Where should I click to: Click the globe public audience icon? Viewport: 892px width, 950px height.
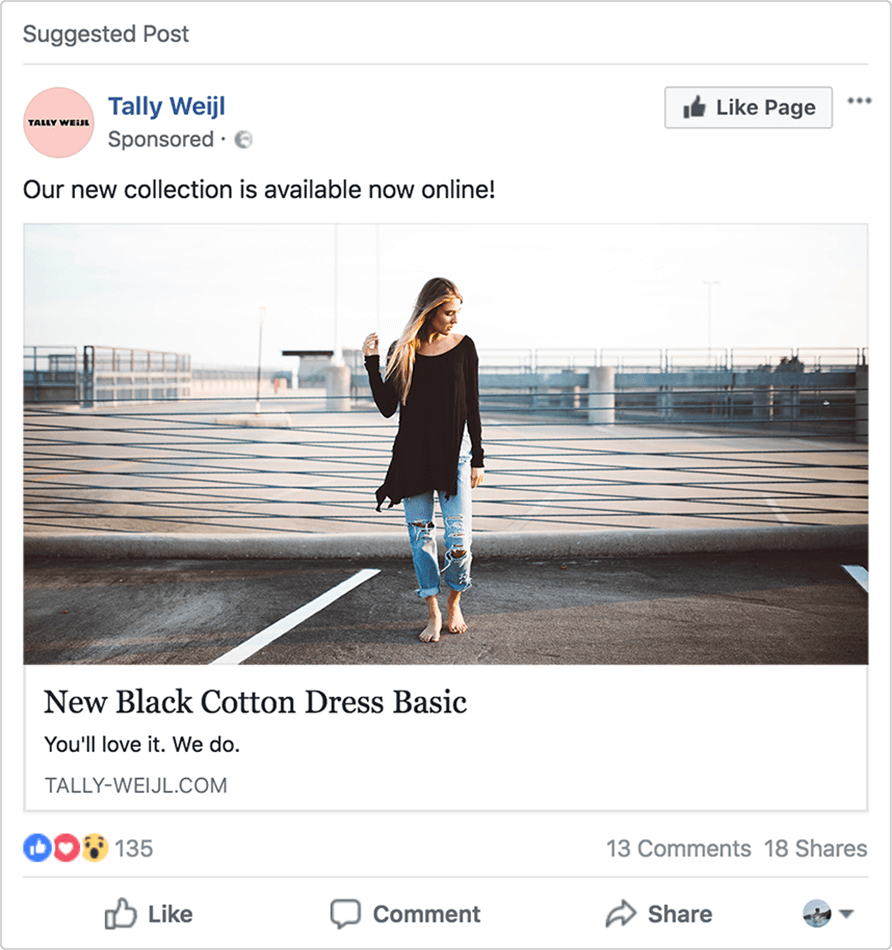[x=243, y=140]
